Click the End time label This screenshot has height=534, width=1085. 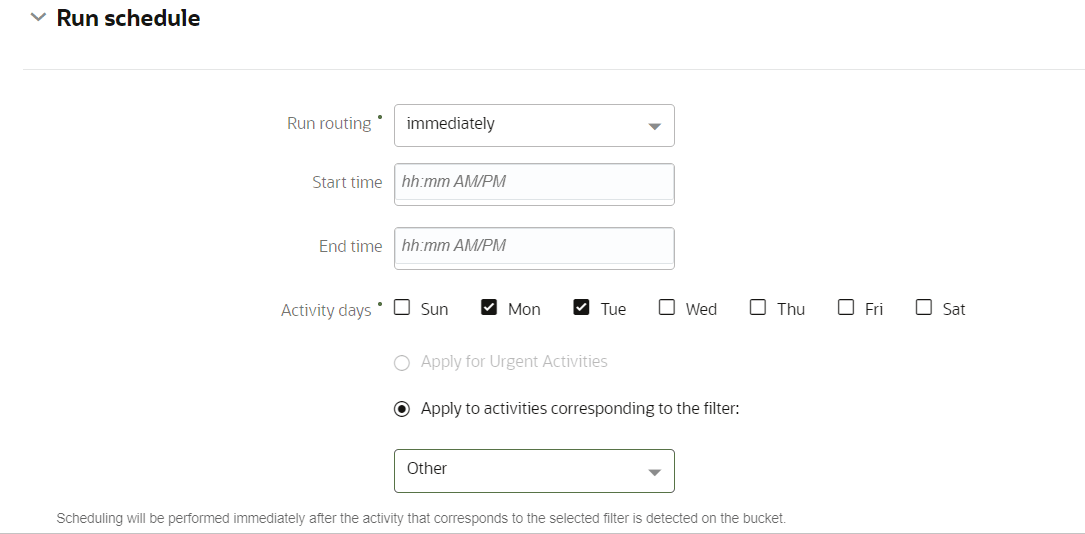[350, 246]
